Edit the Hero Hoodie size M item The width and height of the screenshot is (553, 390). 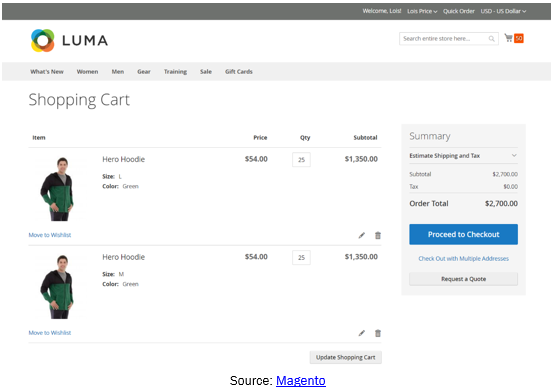click(361, 333)
